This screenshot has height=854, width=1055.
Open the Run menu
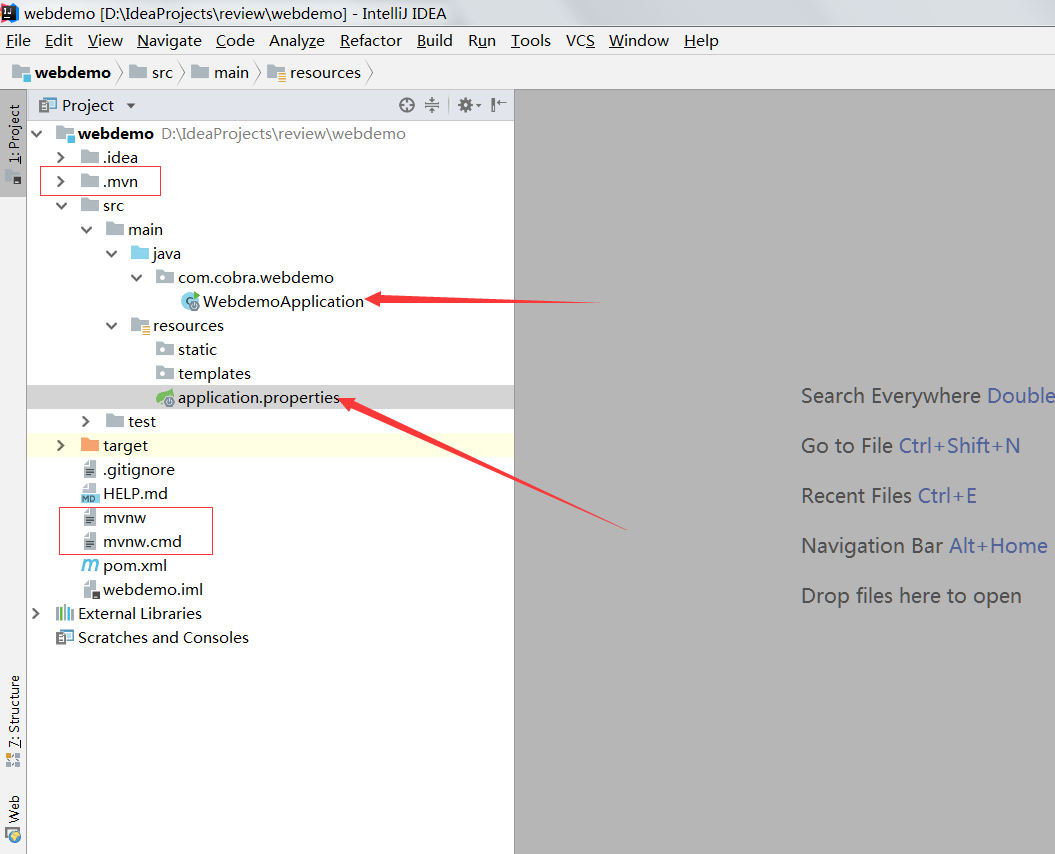[482, 41]
